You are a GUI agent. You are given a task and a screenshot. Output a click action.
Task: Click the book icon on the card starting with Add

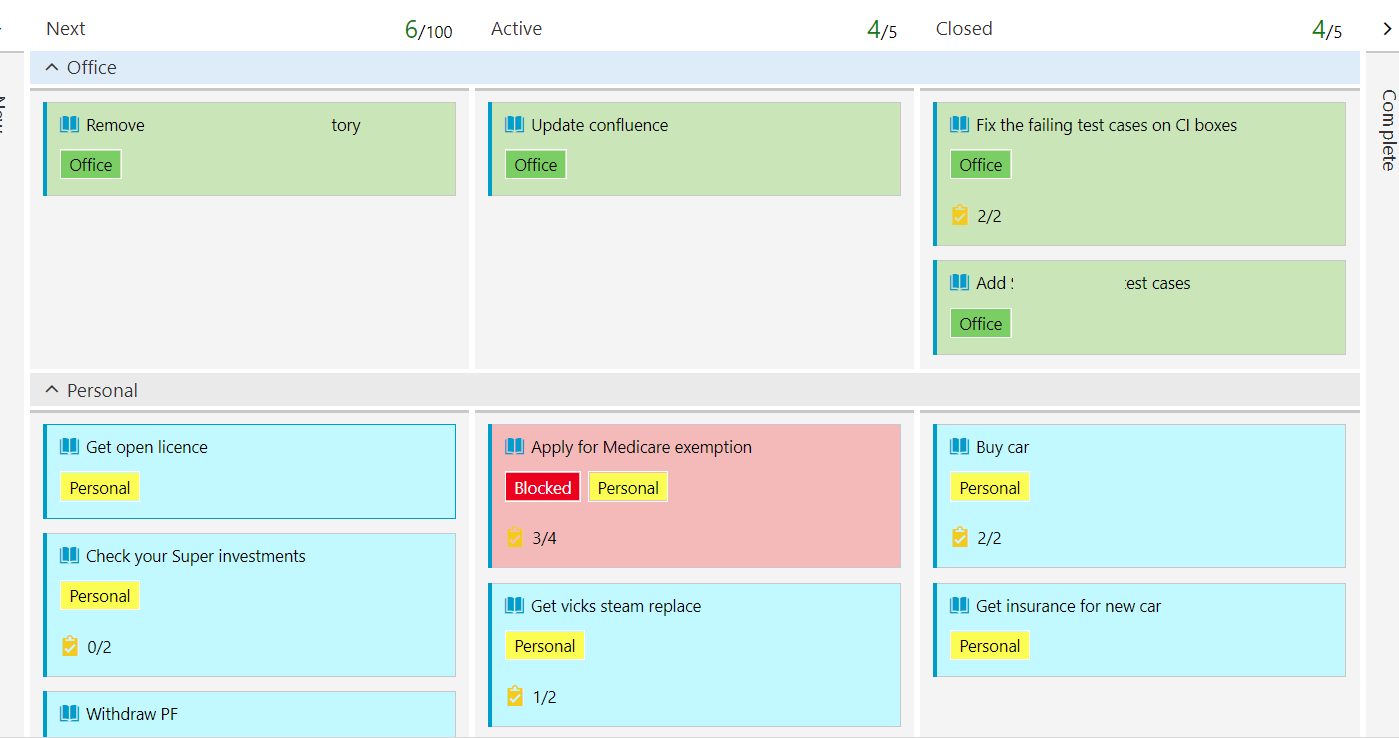point(959,283)
